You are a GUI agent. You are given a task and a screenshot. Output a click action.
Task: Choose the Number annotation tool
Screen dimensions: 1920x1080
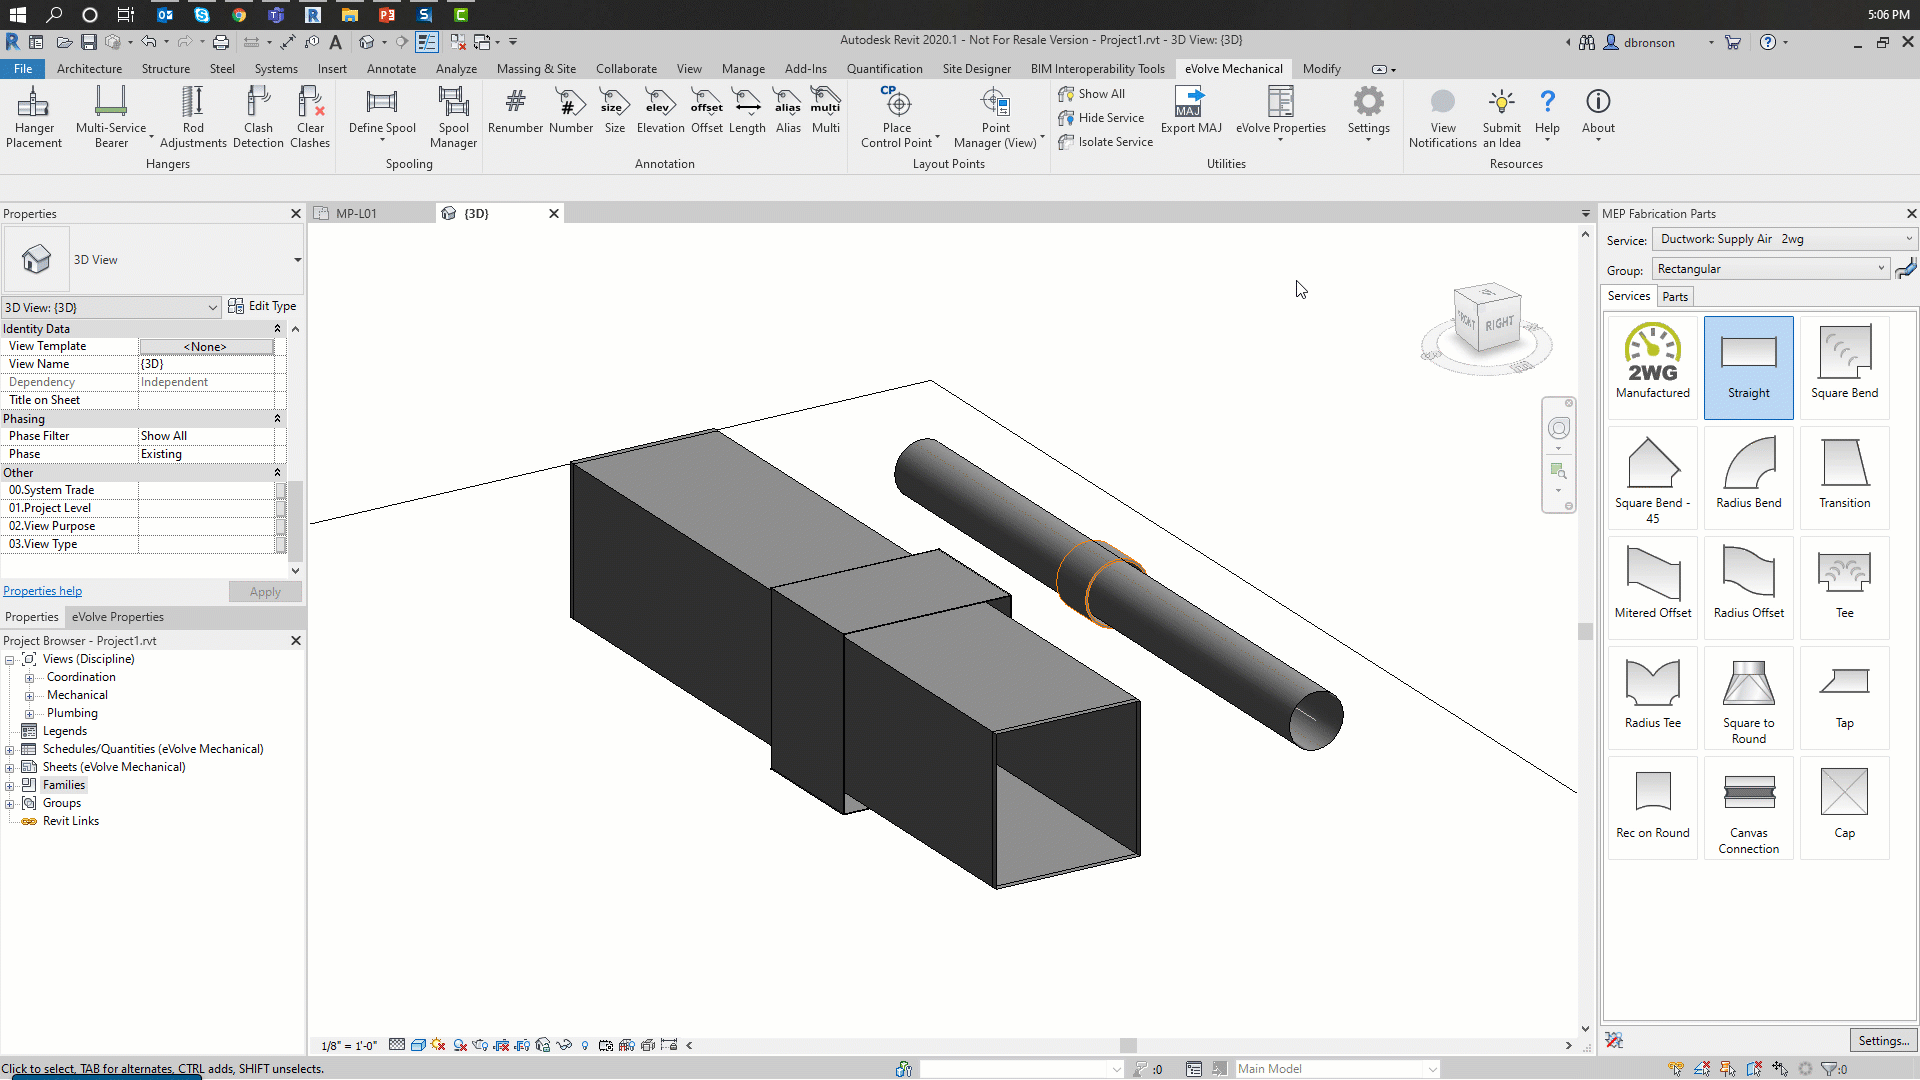pos(571,110)
